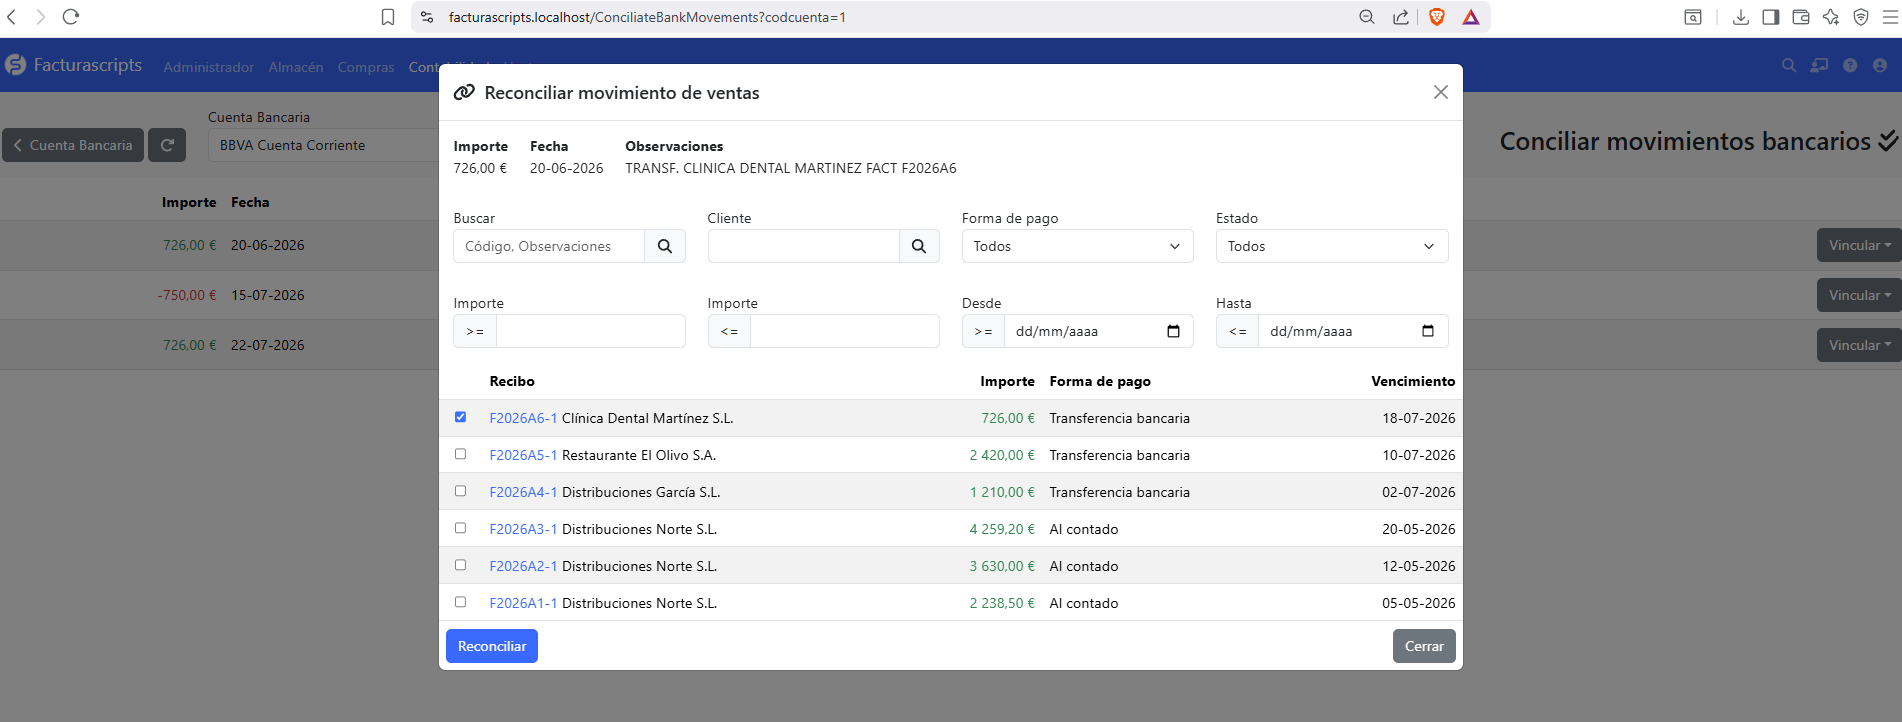This screenshot has width=1902, height=722.
Task: Open the Hasta date calendar picker icon
Action: coord(1428,331)
